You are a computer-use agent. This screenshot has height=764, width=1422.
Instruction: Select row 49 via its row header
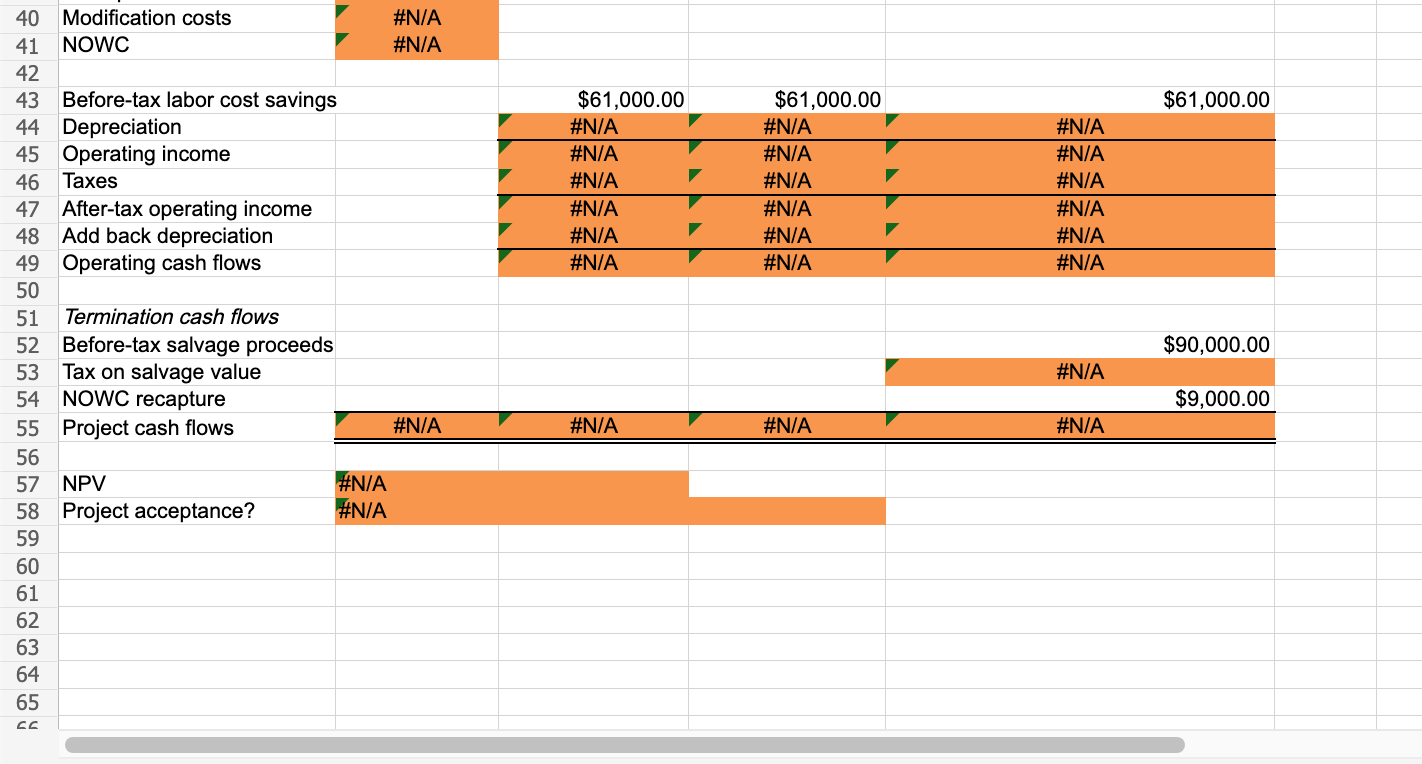tap(28, 263)
